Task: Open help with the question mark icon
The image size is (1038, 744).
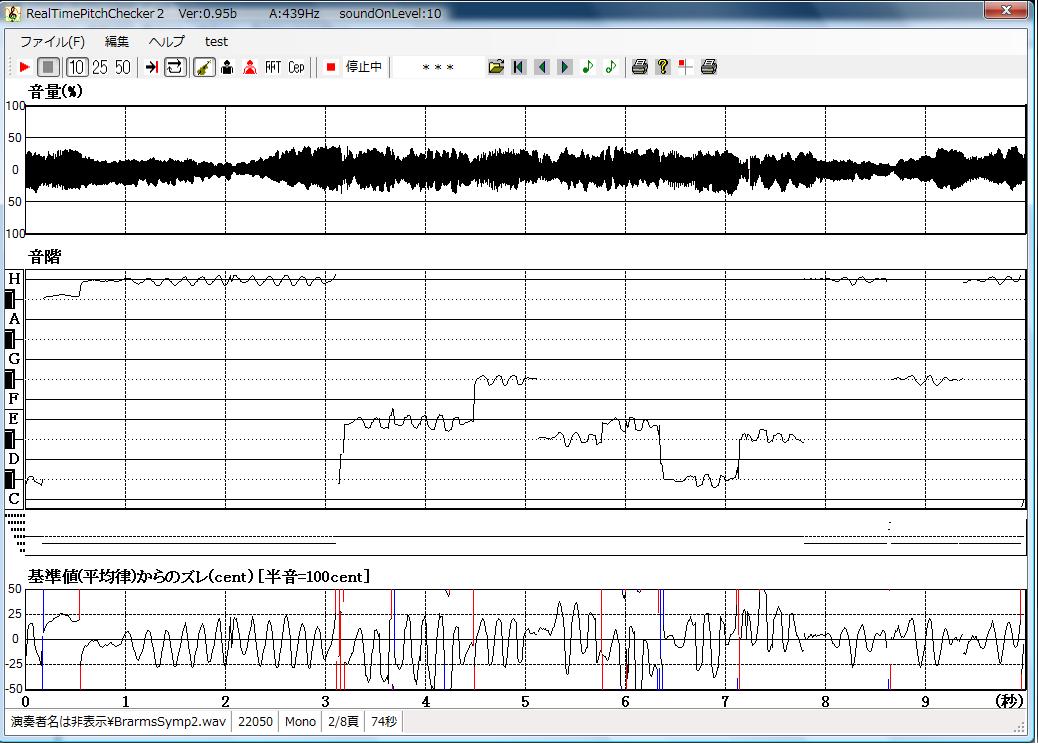Action: 663,67
